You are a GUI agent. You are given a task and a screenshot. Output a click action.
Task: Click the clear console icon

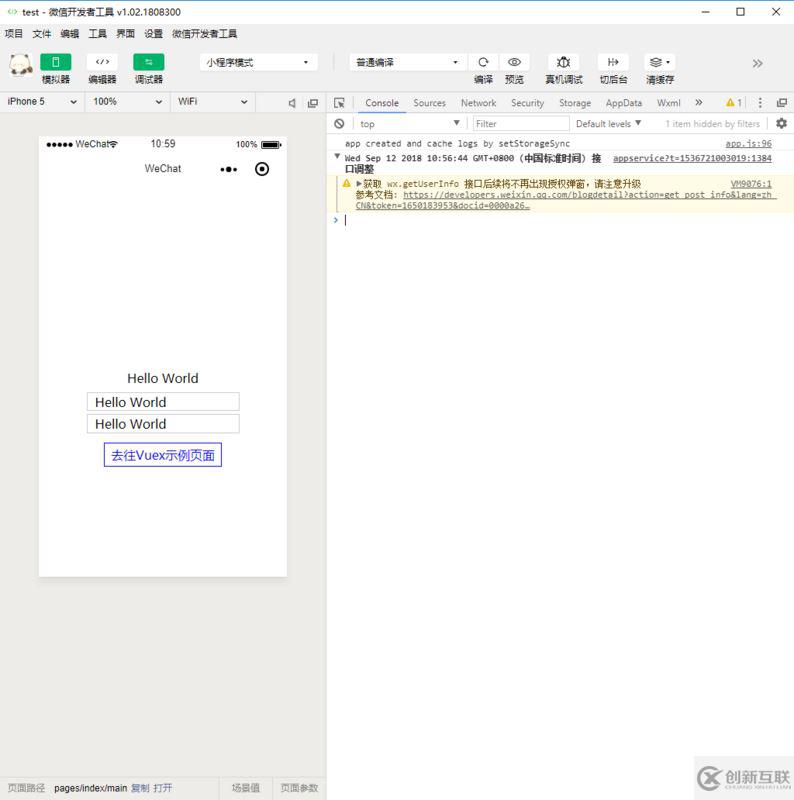(x=339, y=123)
